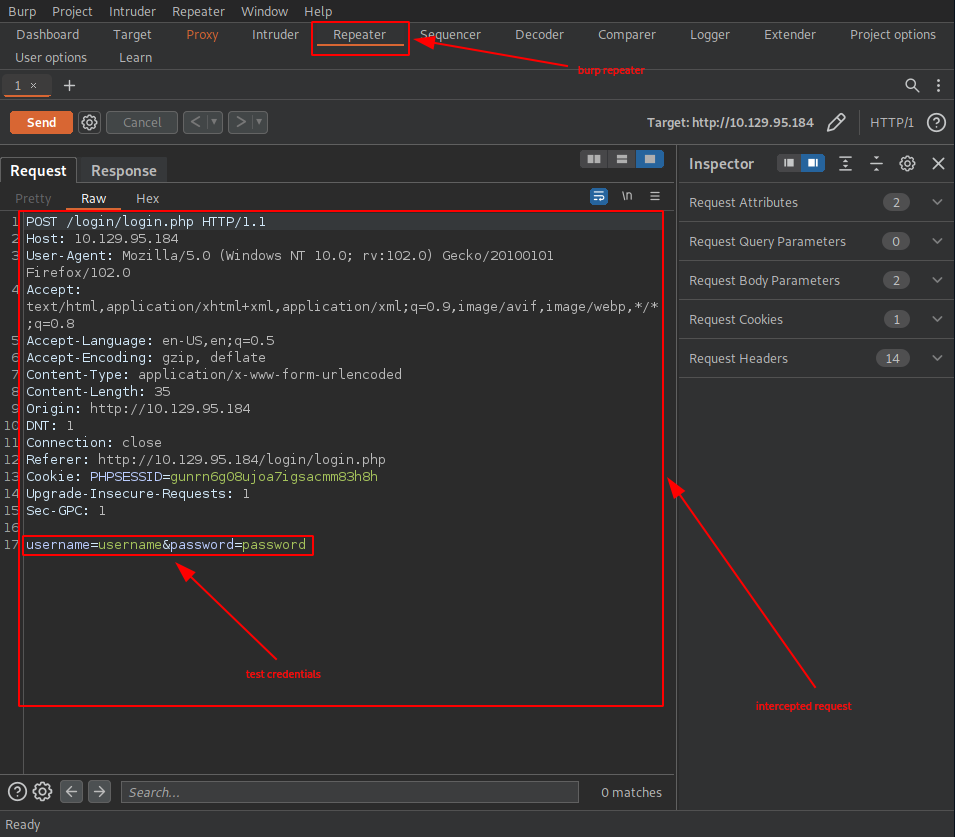The height and width of the screenshot is (837, 955).
Task: Open request settings gear next to Send
Action: point(89,122)
